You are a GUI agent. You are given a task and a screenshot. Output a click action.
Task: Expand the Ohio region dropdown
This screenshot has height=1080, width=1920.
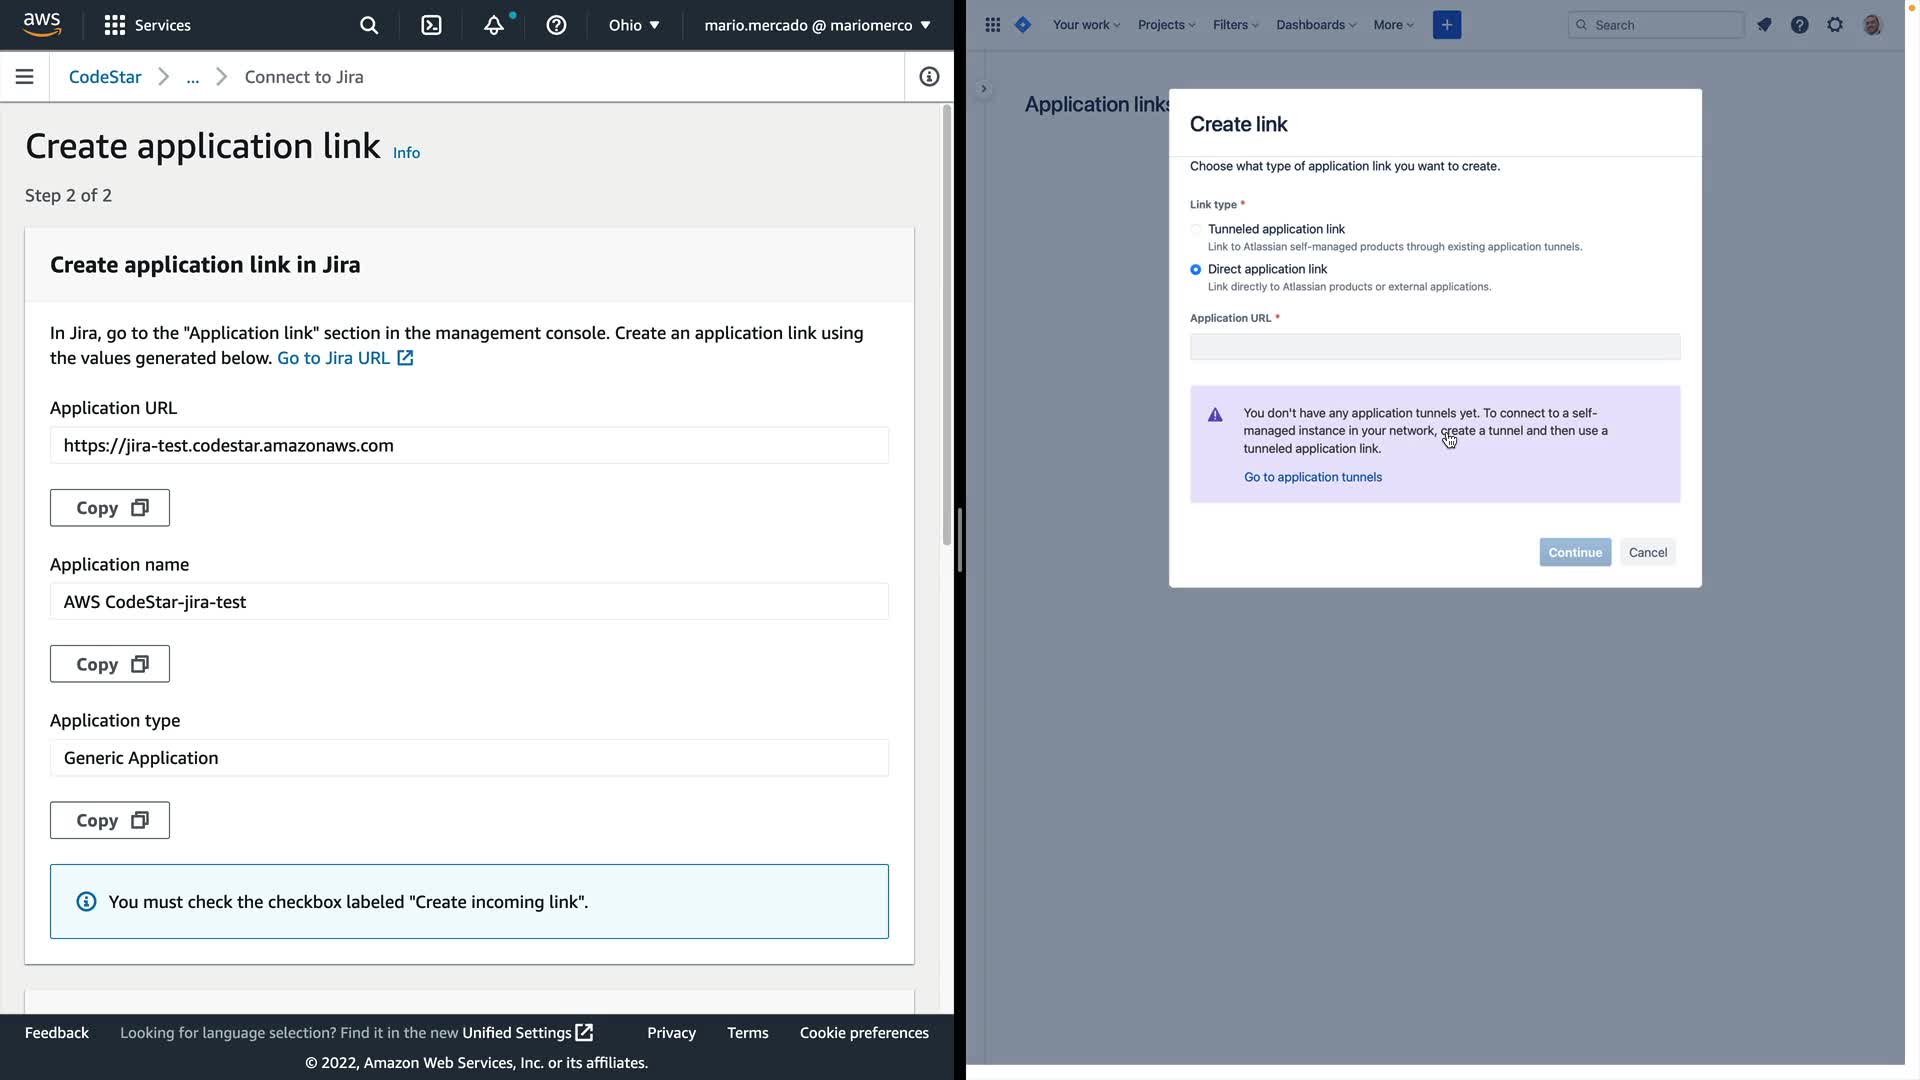pyautogui.click(x=634, y=25)
